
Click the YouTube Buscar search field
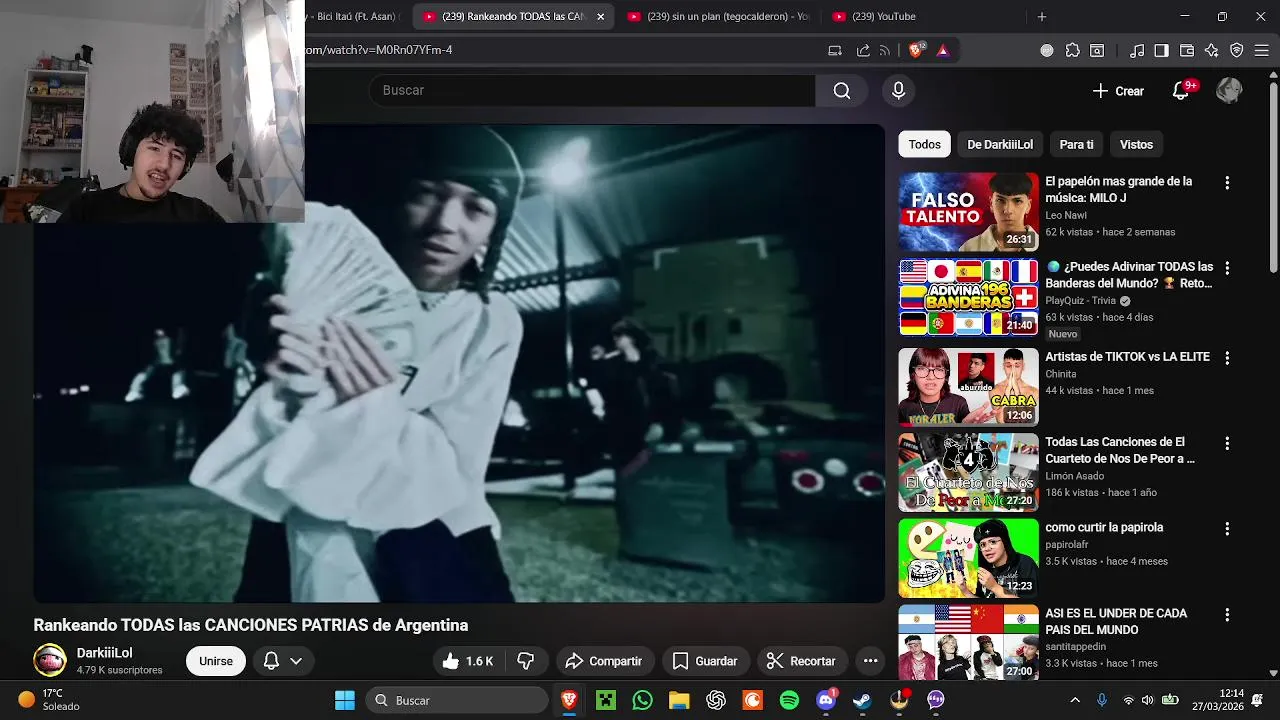pyautogui.click(x=592, y=91)
